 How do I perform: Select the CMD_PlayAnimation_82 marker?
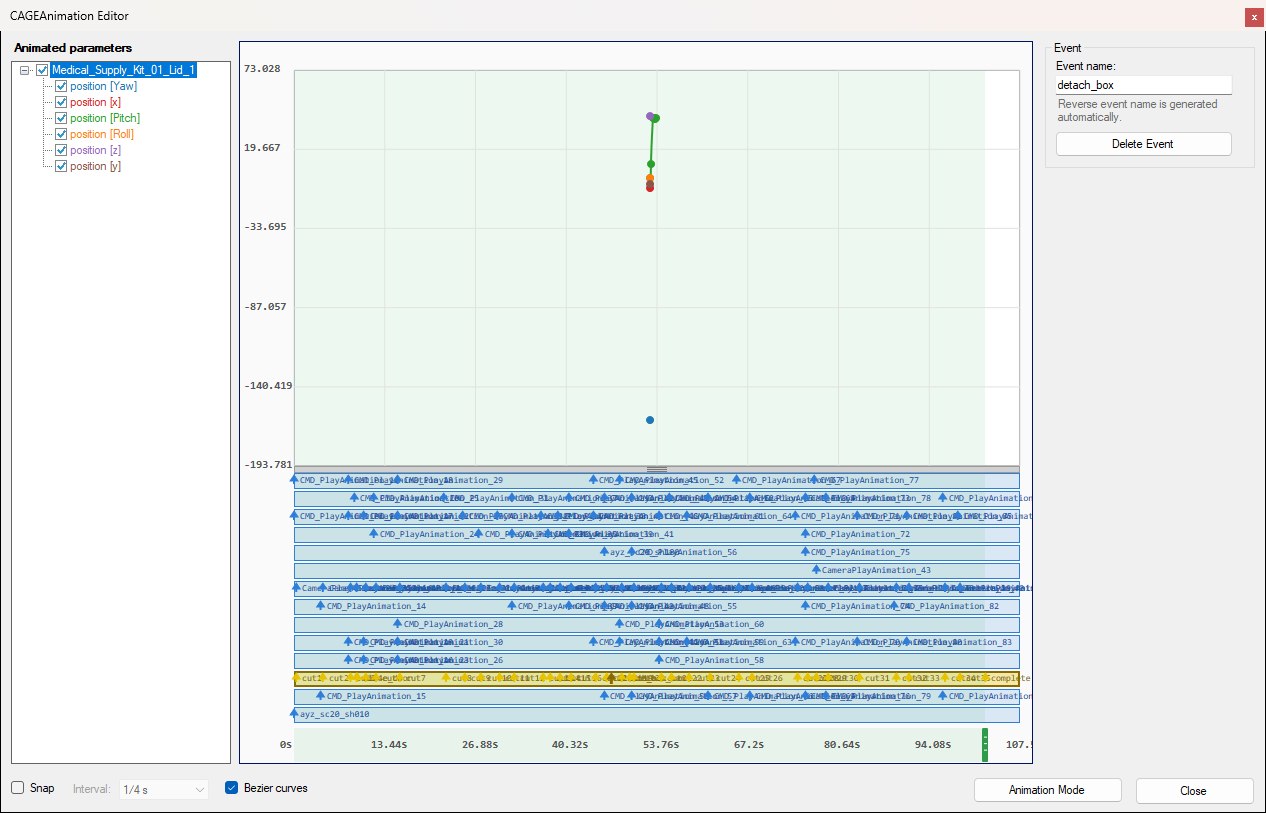893,606
